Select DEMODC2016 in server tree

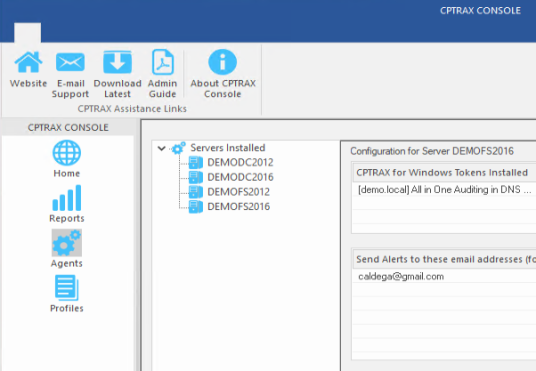[x=240, y=177]
